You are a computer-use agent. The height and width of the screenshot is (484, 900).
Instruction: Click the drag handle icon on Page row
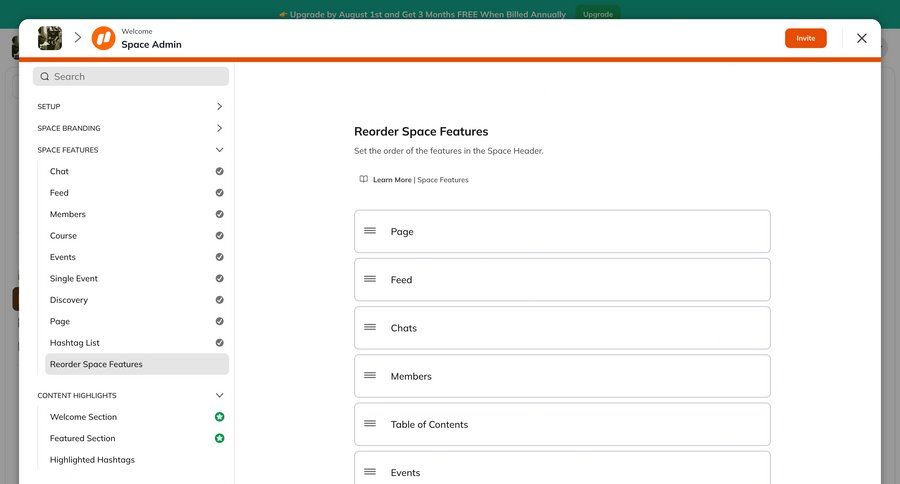pyautogui.click(x=370, y=231)
